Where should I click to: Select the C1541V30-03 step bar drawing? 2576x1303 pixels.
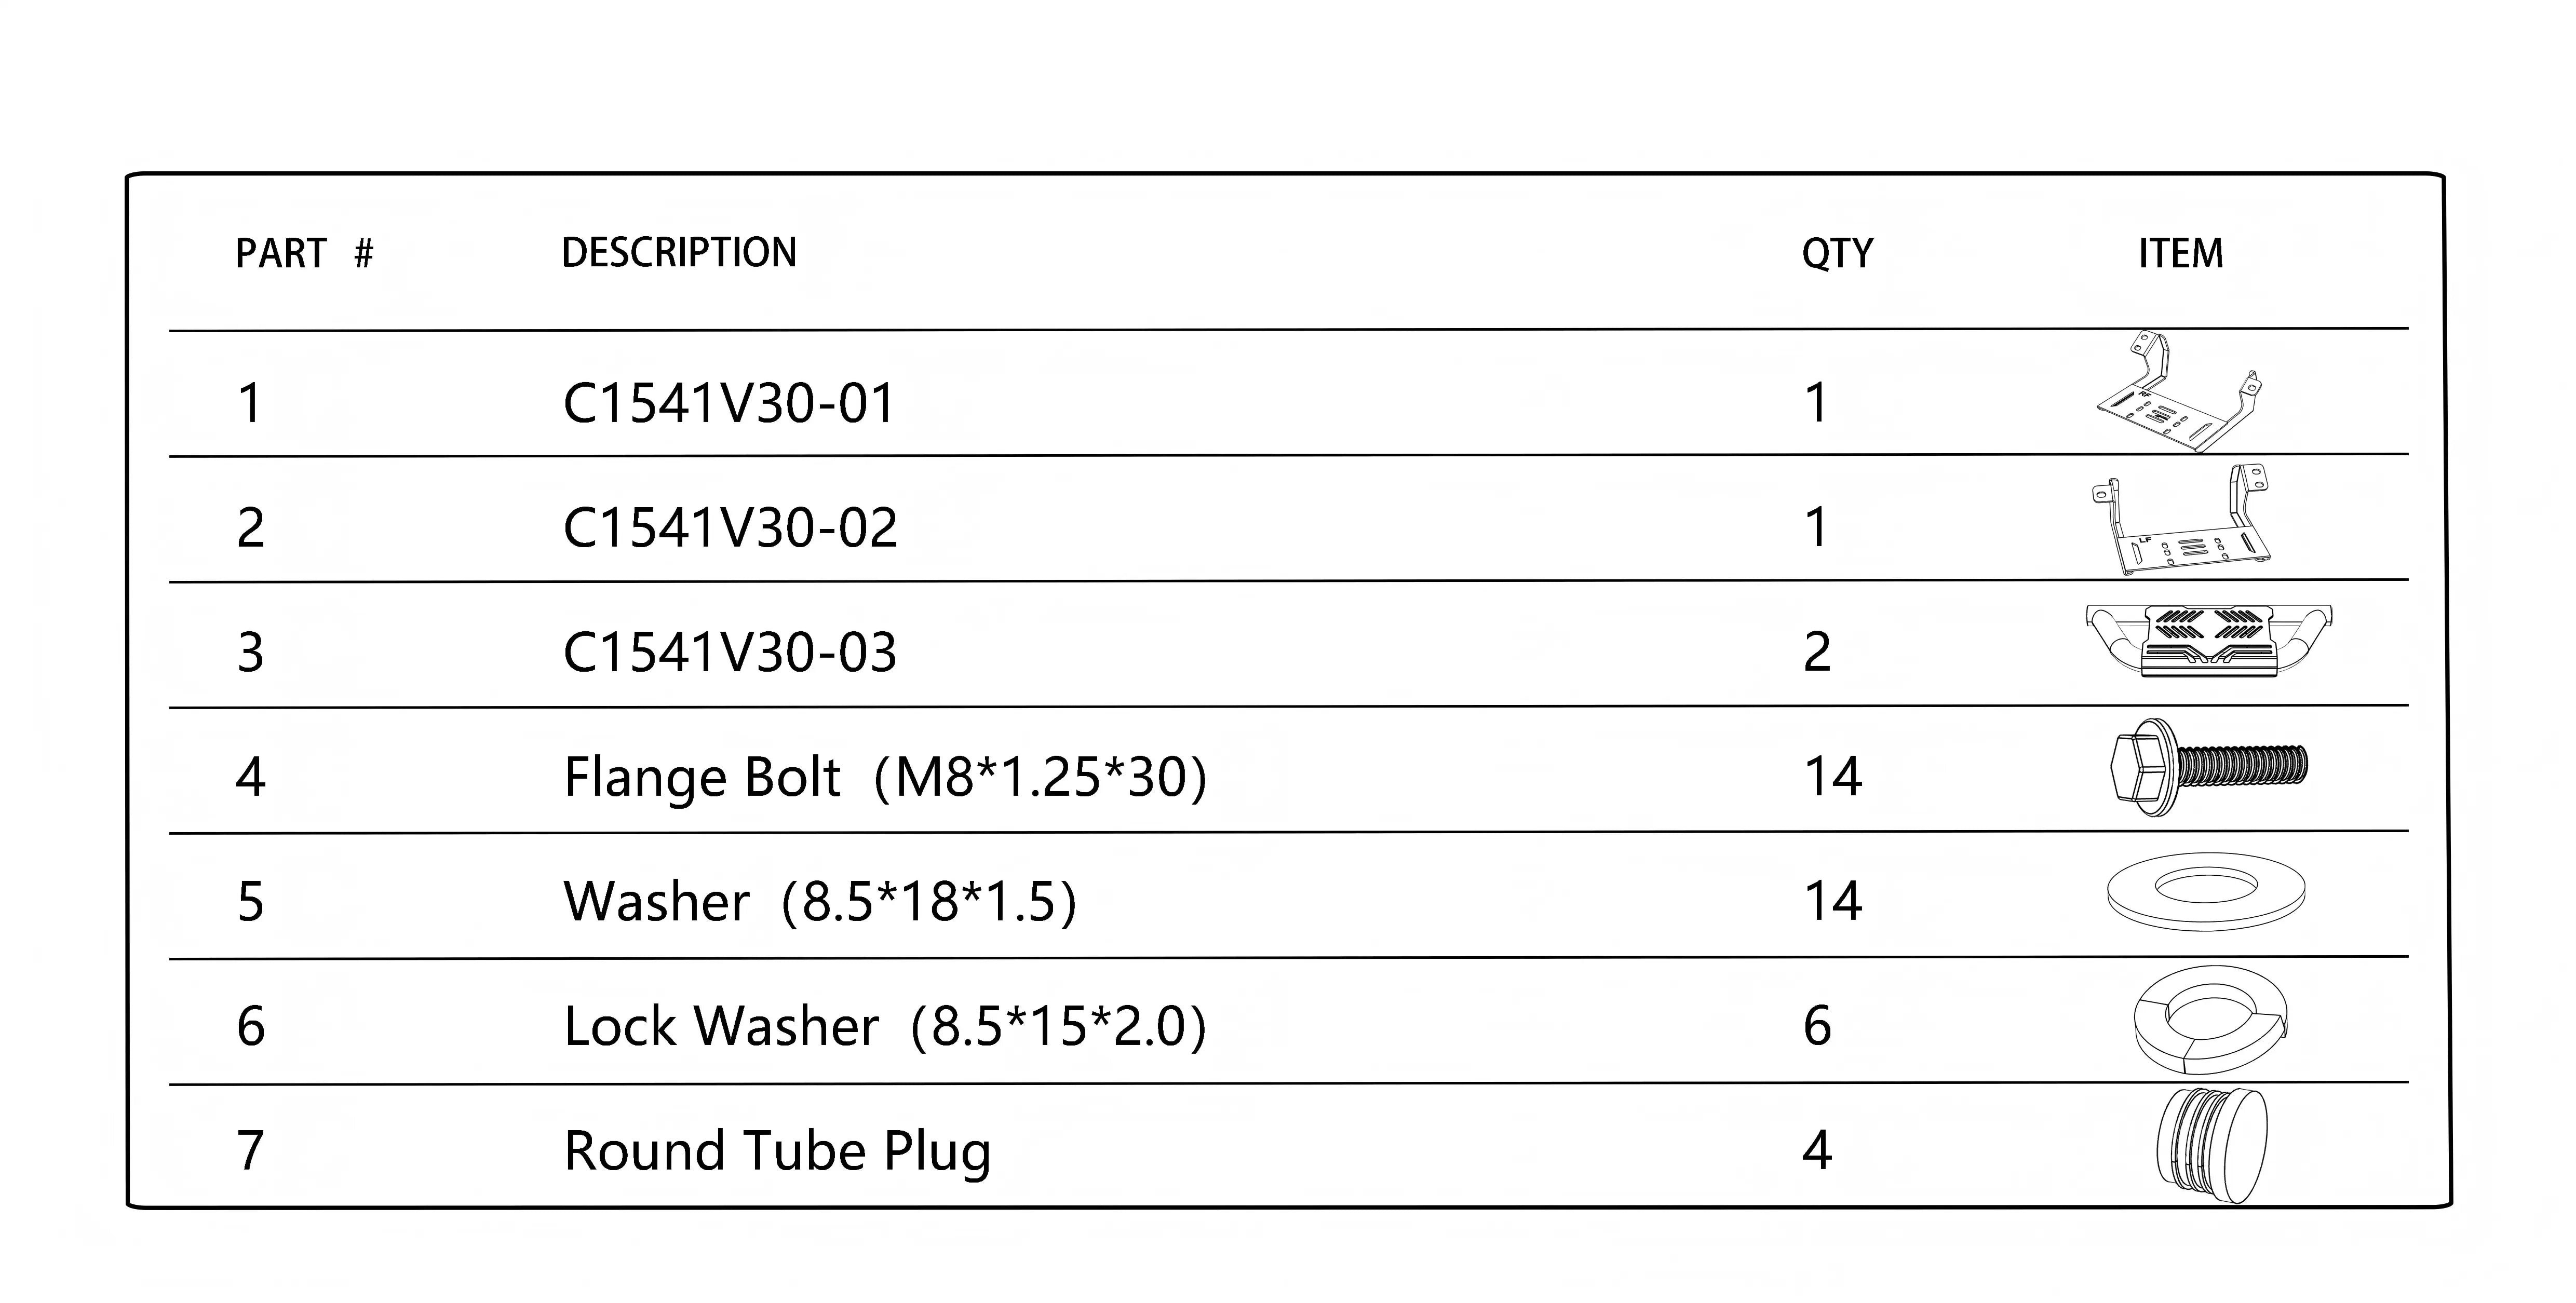(x=2208, y=641)
